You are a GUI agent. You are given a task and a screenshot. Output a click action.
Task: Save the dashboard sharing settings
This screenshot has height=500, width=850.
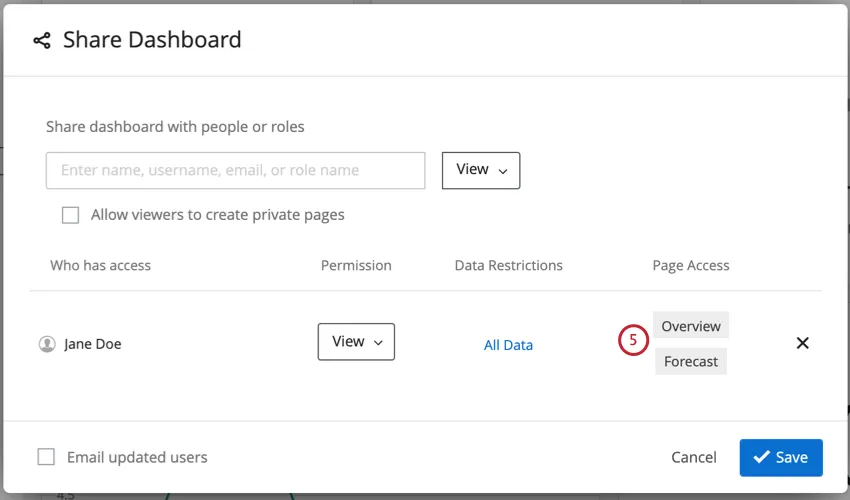click(781, 457)
